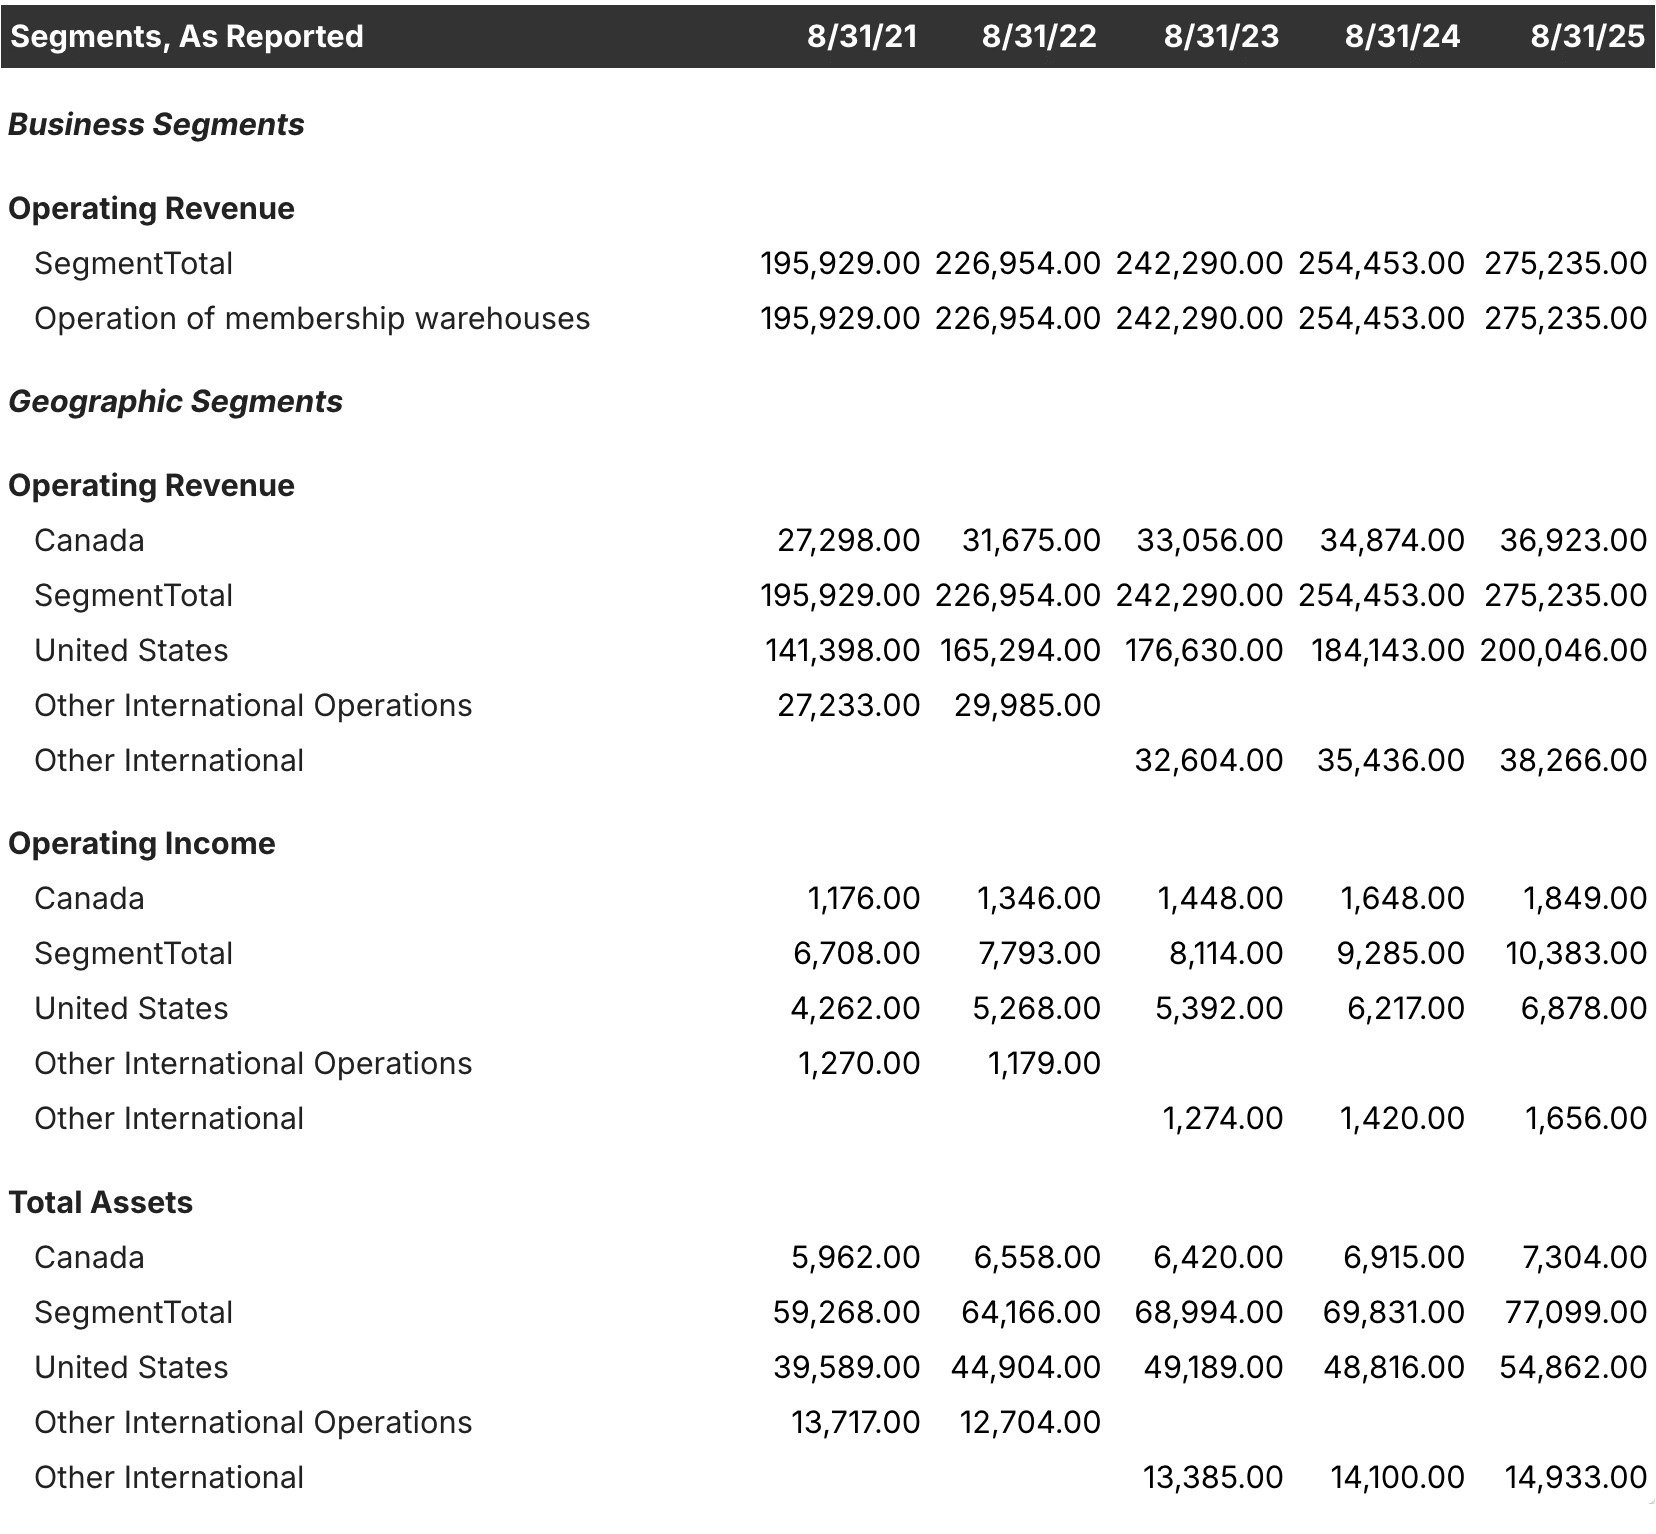1656x1534 pixels.
Task: Click Other International revenue 35,436.00
Action: click(x=1391, y=761)
